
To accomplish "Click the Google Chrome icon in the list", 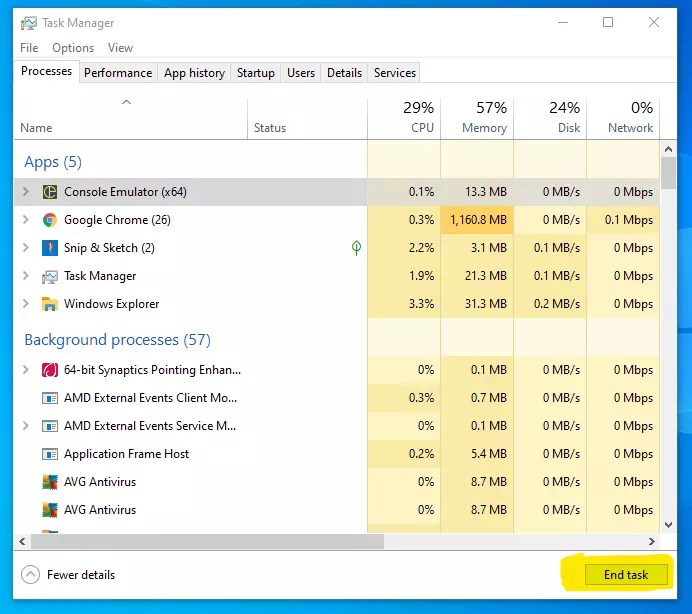I will (x=50, y=220).
